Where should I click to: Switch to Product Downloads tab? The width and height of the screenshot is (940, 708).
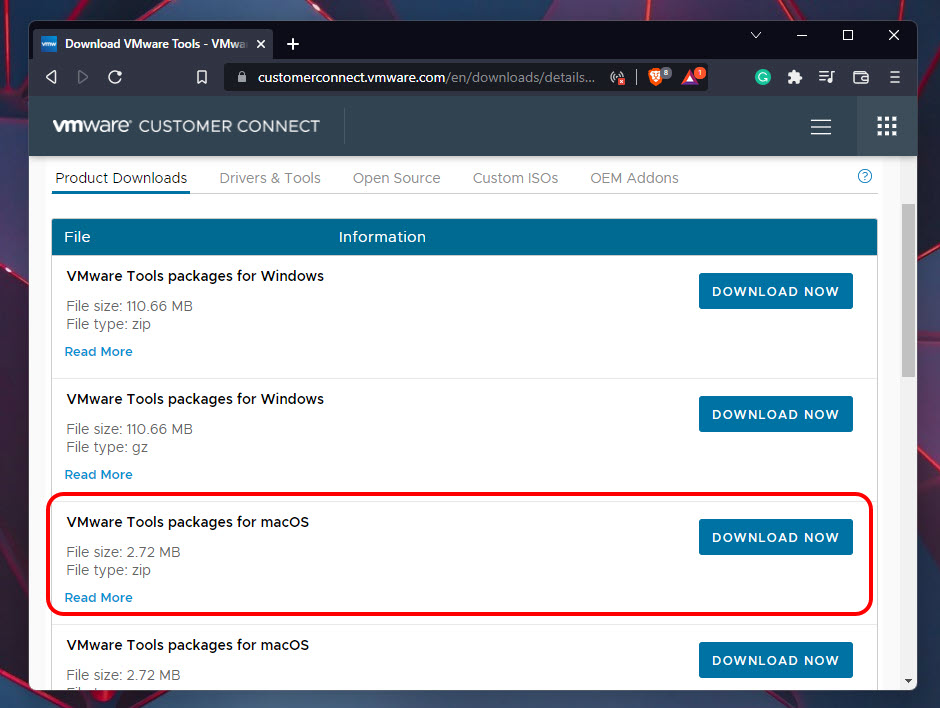[x=121, y=178]
